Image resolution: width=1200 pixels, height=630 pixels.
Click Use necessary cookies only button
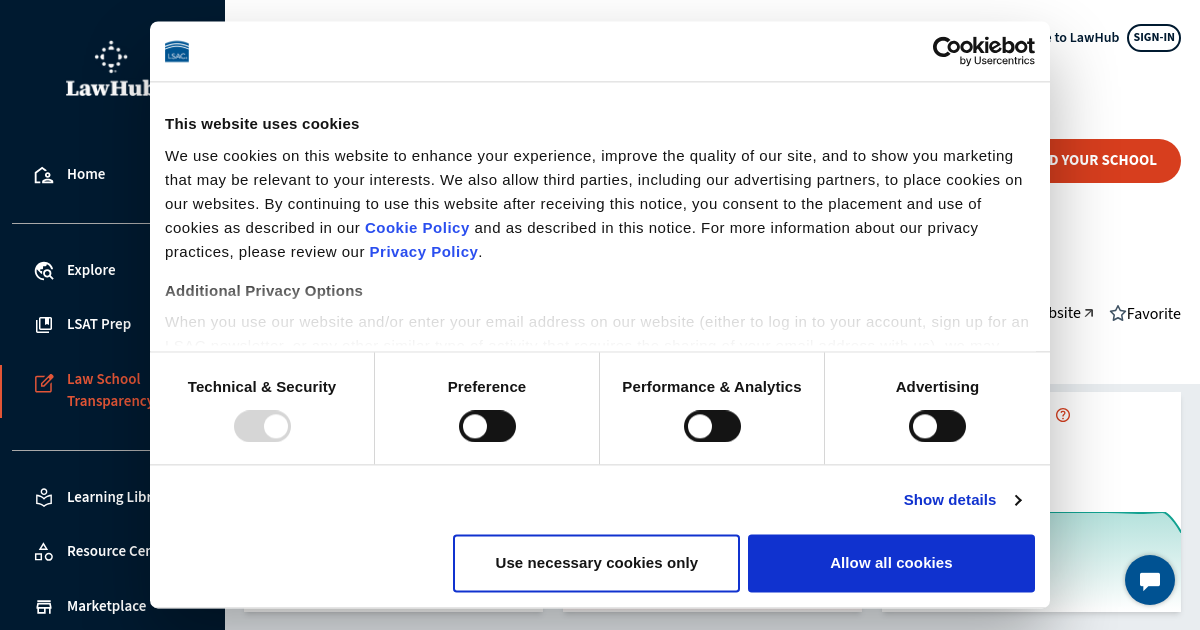pos(596,563)
